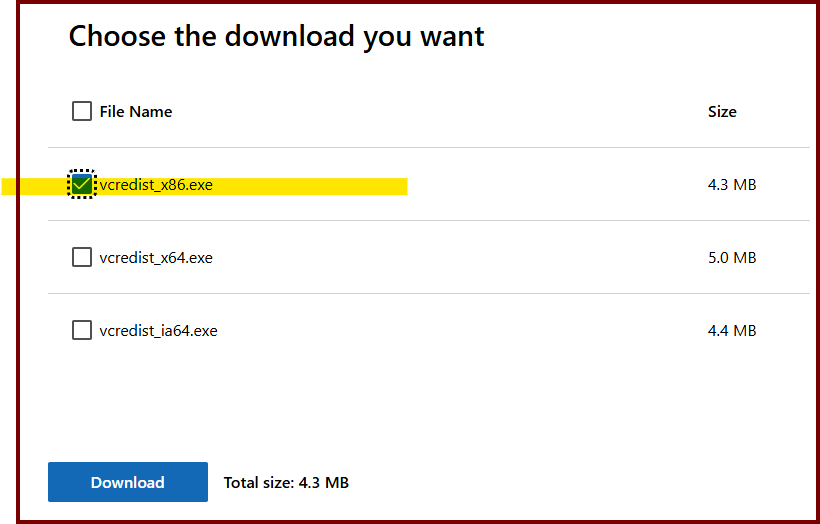
Task: Click the "Choose the download you want" heading
Action: [x=276, y=37]
